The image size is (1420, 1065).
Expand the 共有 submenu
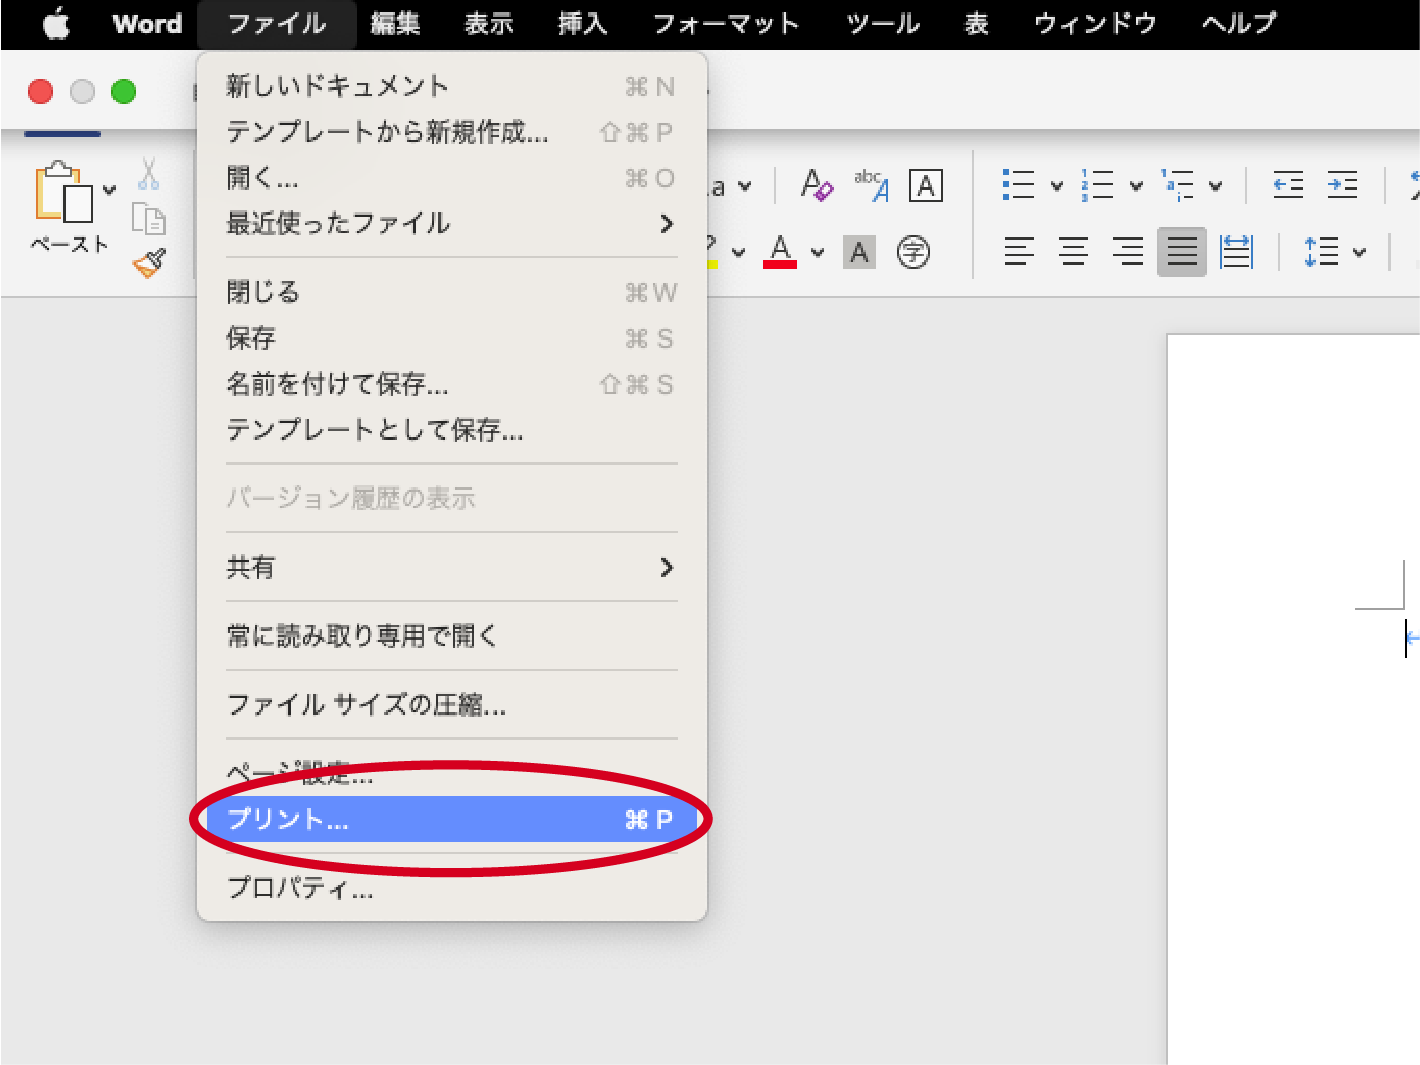coord(451,567)
